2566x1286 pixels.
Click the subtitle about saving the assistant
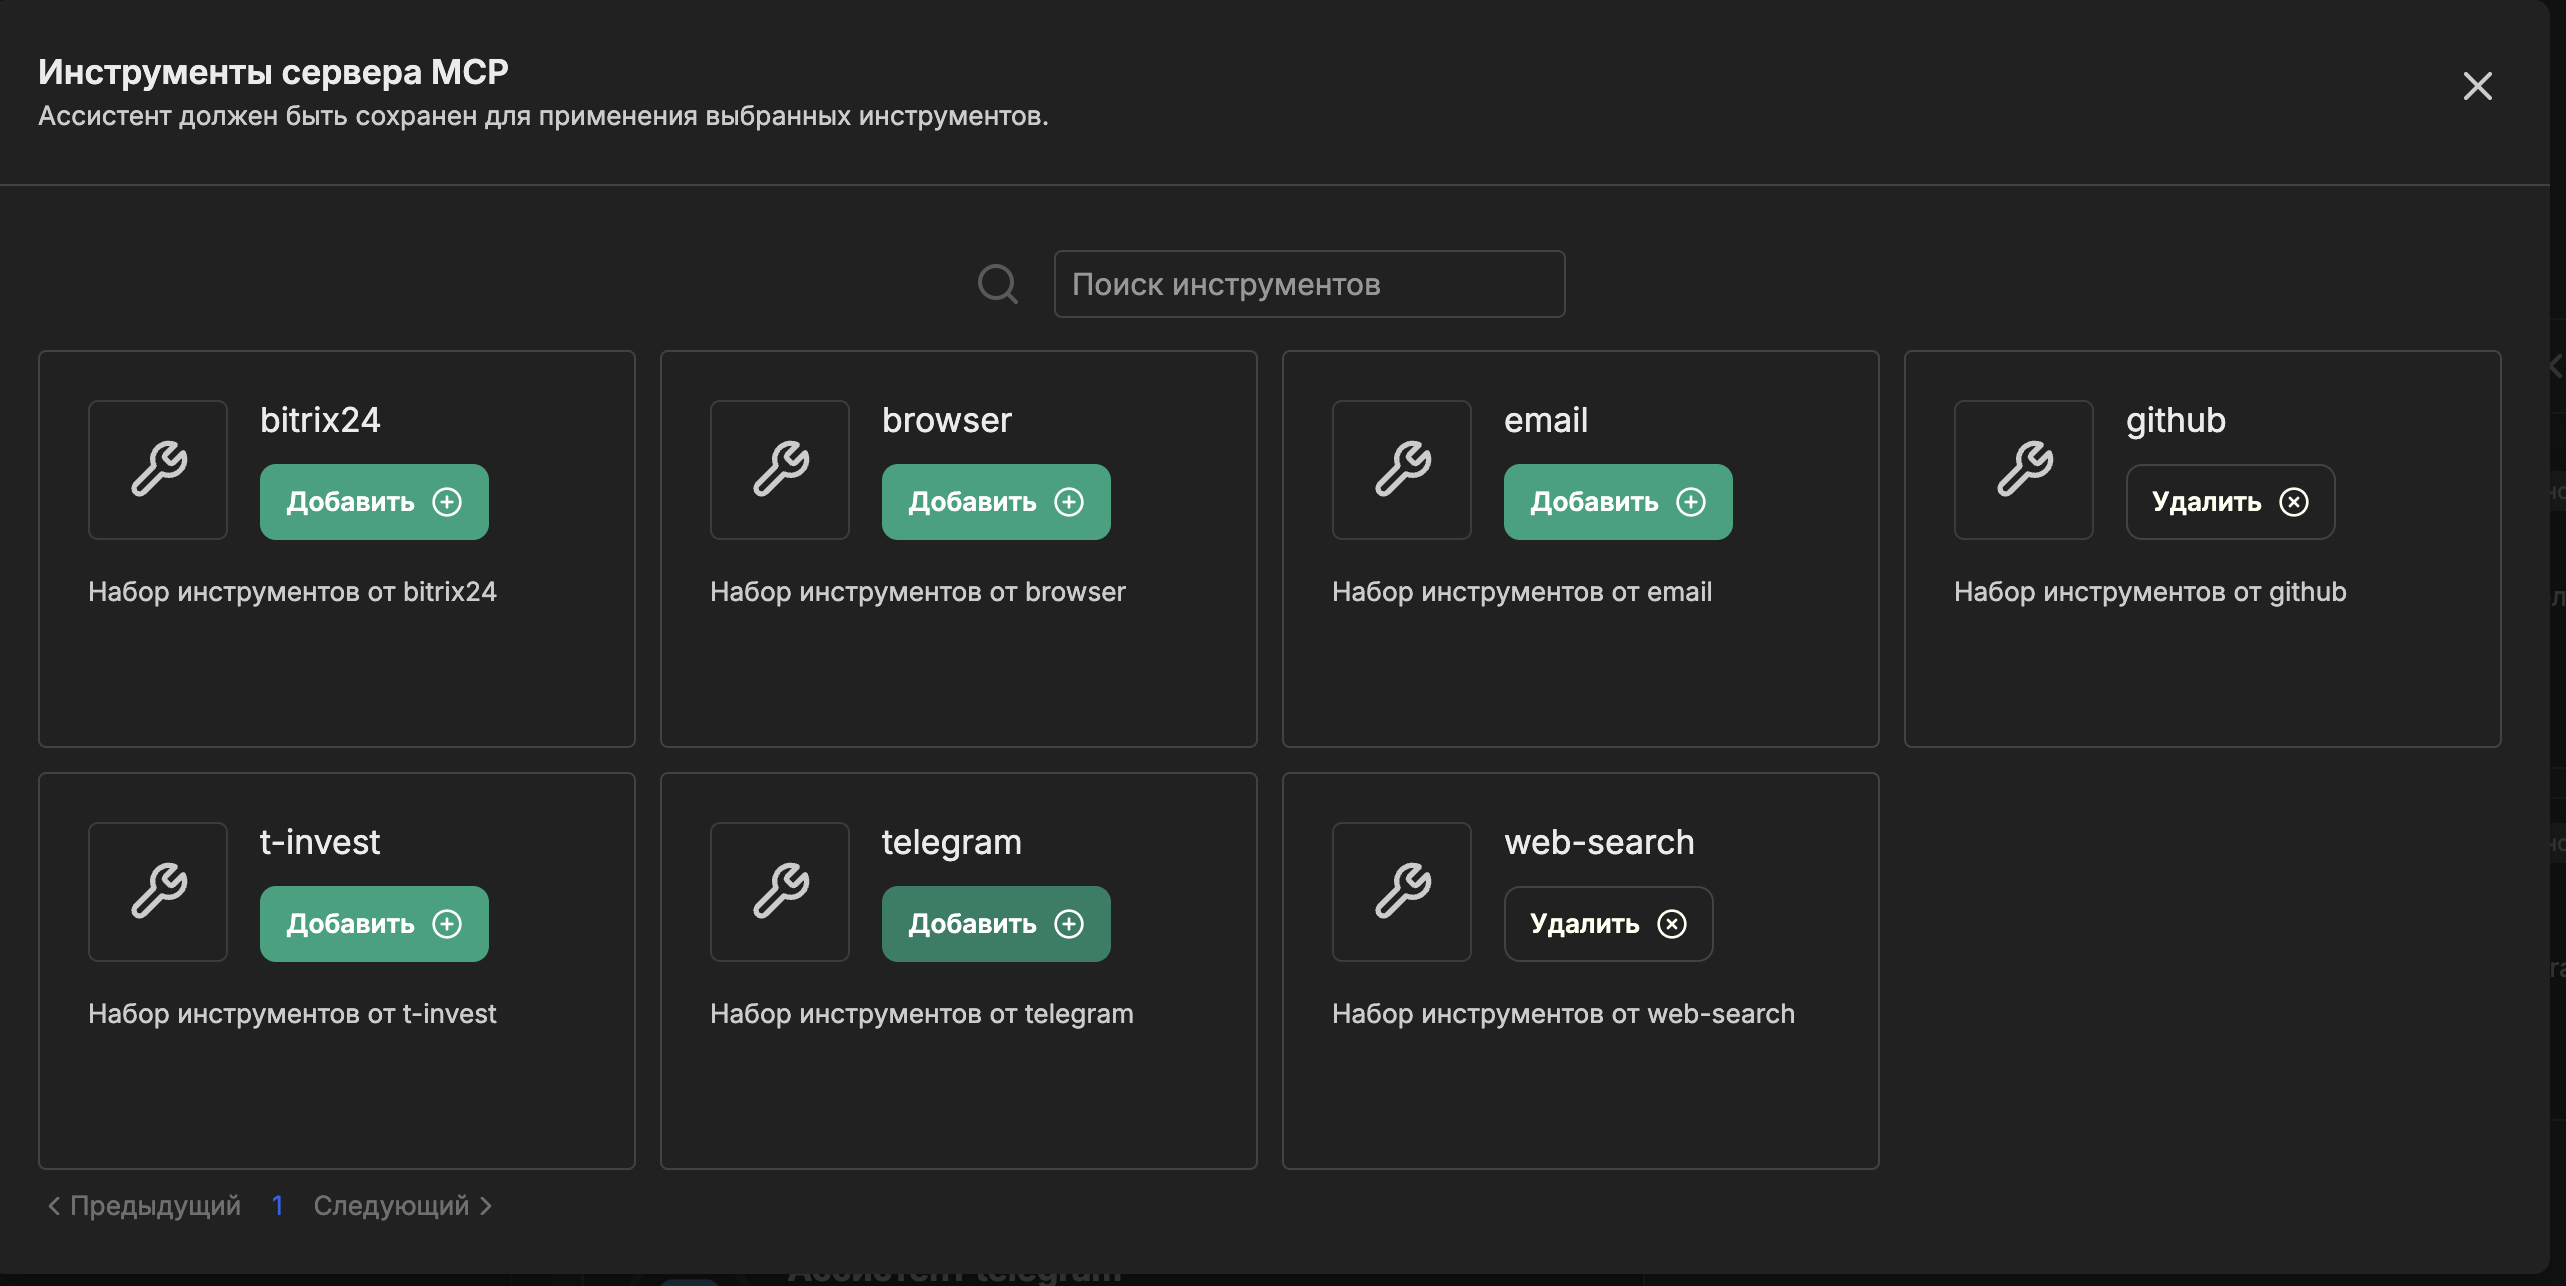(x=544, y=116)
